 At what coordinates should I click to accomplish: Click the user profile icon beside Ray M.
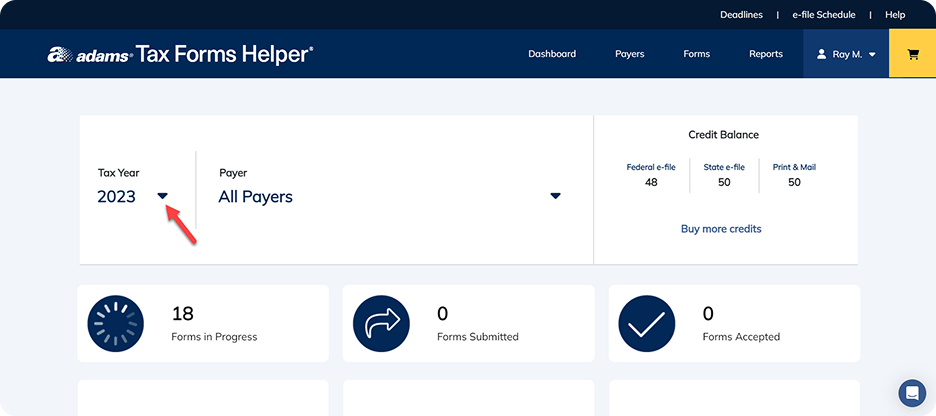pos(821,54)
